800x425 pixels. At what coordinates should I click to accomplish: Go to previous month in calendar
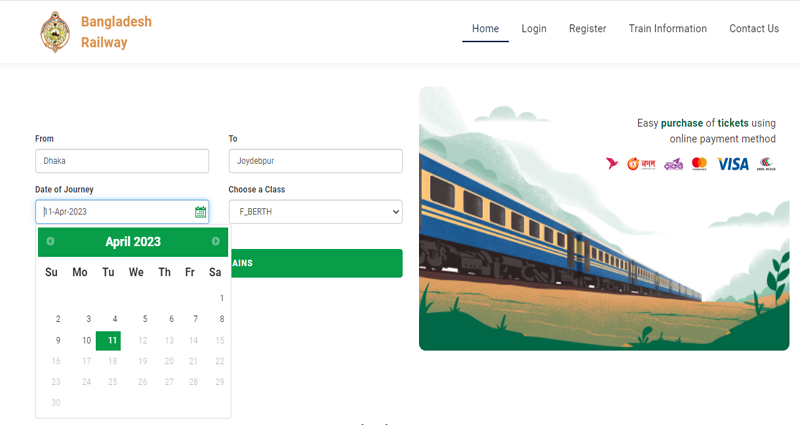coord(51,241)
